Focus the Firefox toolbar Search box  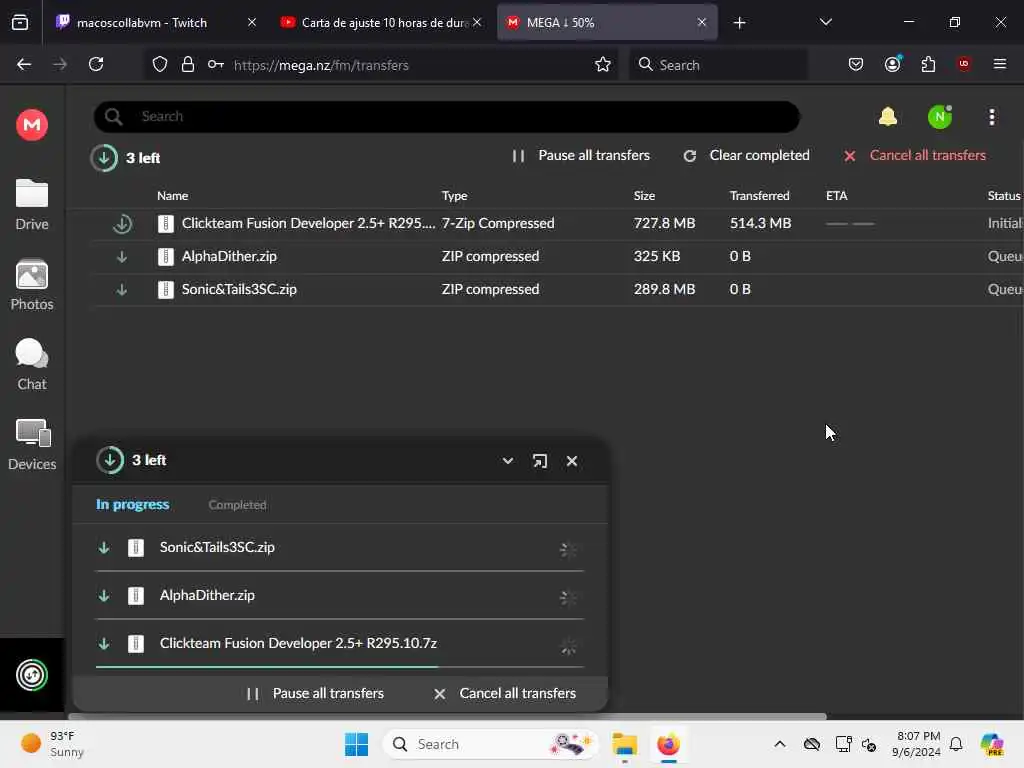[718, 65]
